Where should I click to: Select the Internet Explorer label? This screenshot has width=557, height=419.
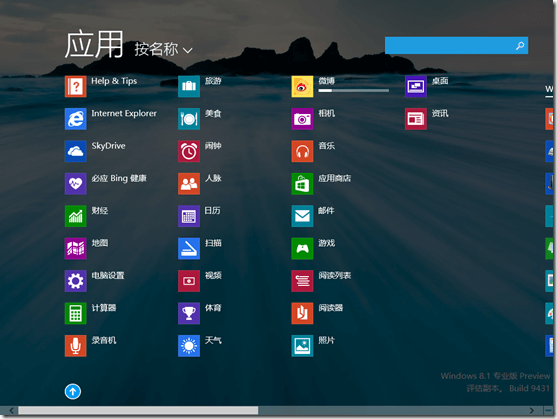coord(124,113)
